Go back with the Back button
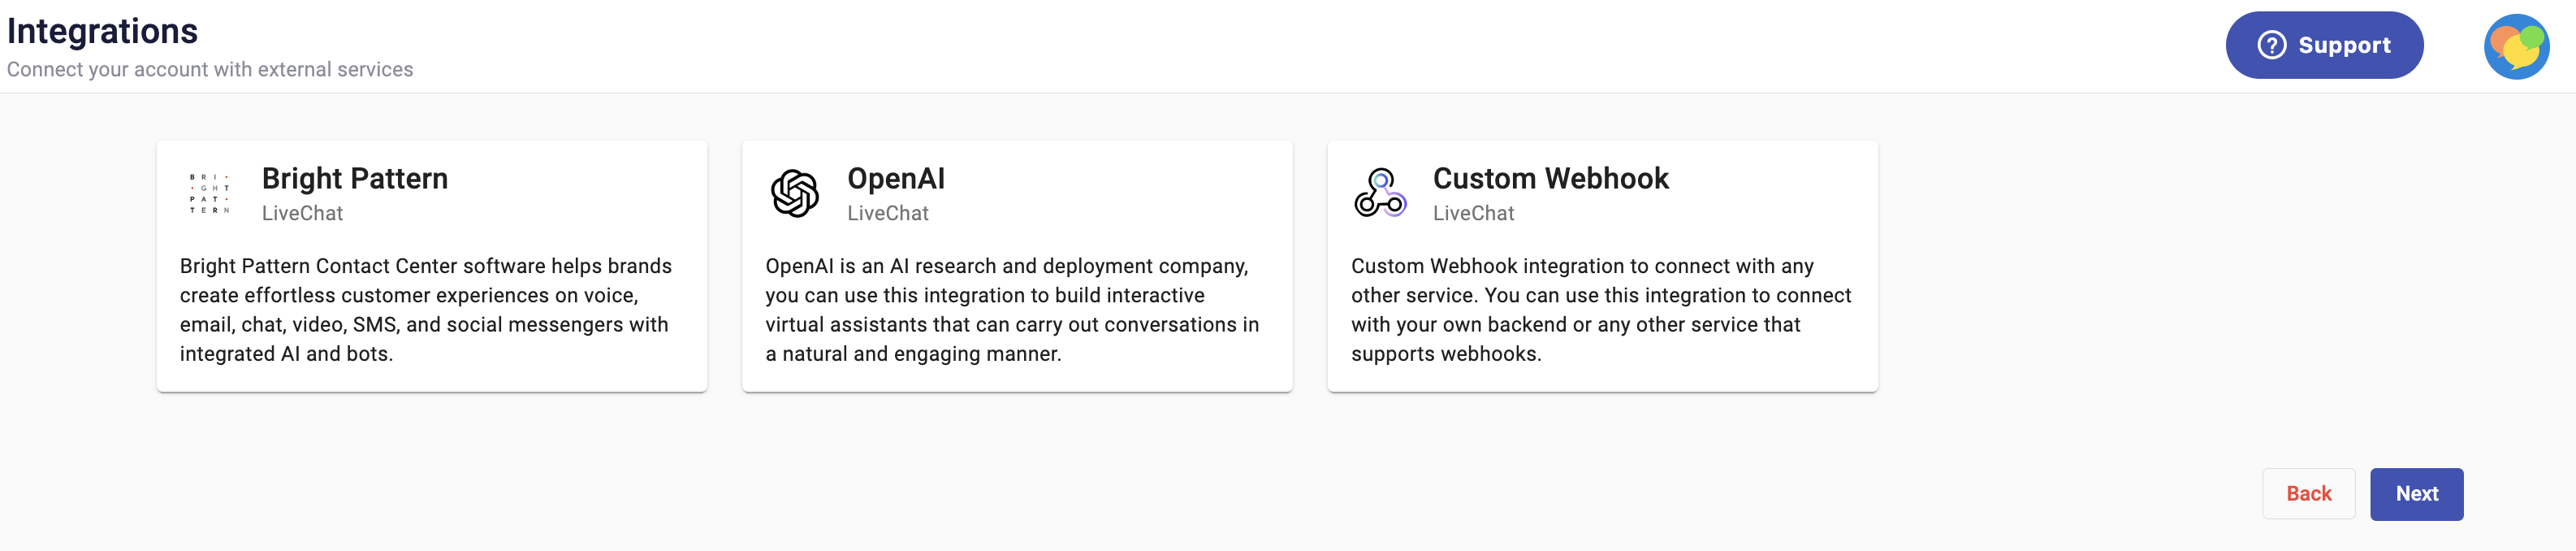Image resolution: width=2576 pixels, height=551 pixels. tap(2308, 494)
